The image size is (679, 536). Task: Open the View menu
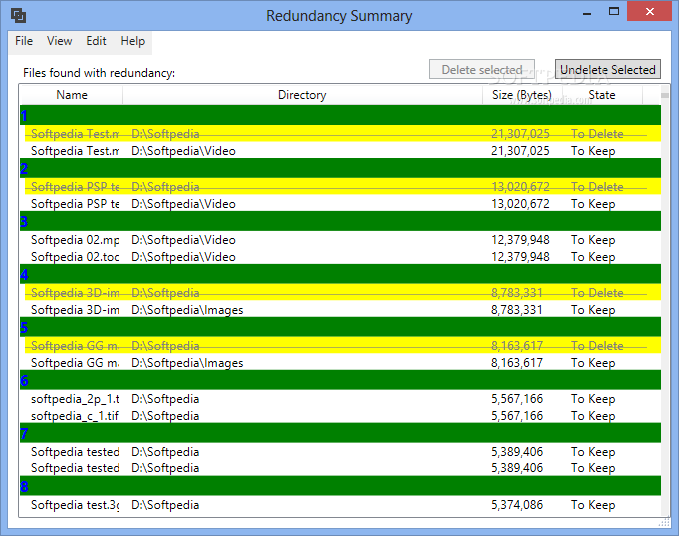click(x=59, y=41)
